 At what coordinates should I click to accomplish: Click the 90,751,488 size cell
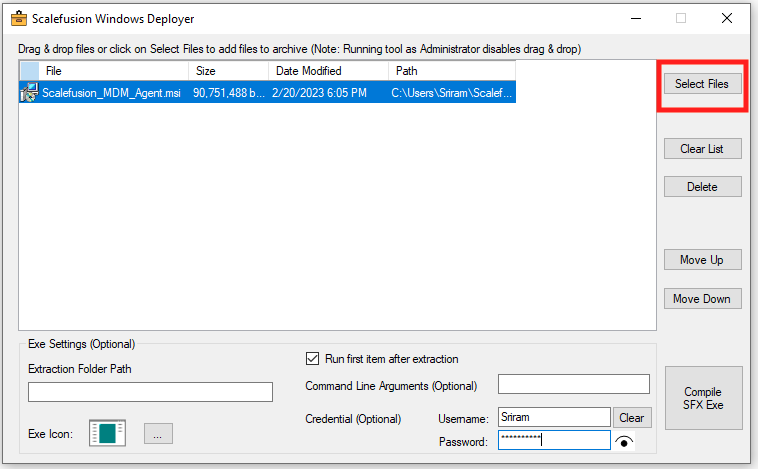click(x=229, y=93)
